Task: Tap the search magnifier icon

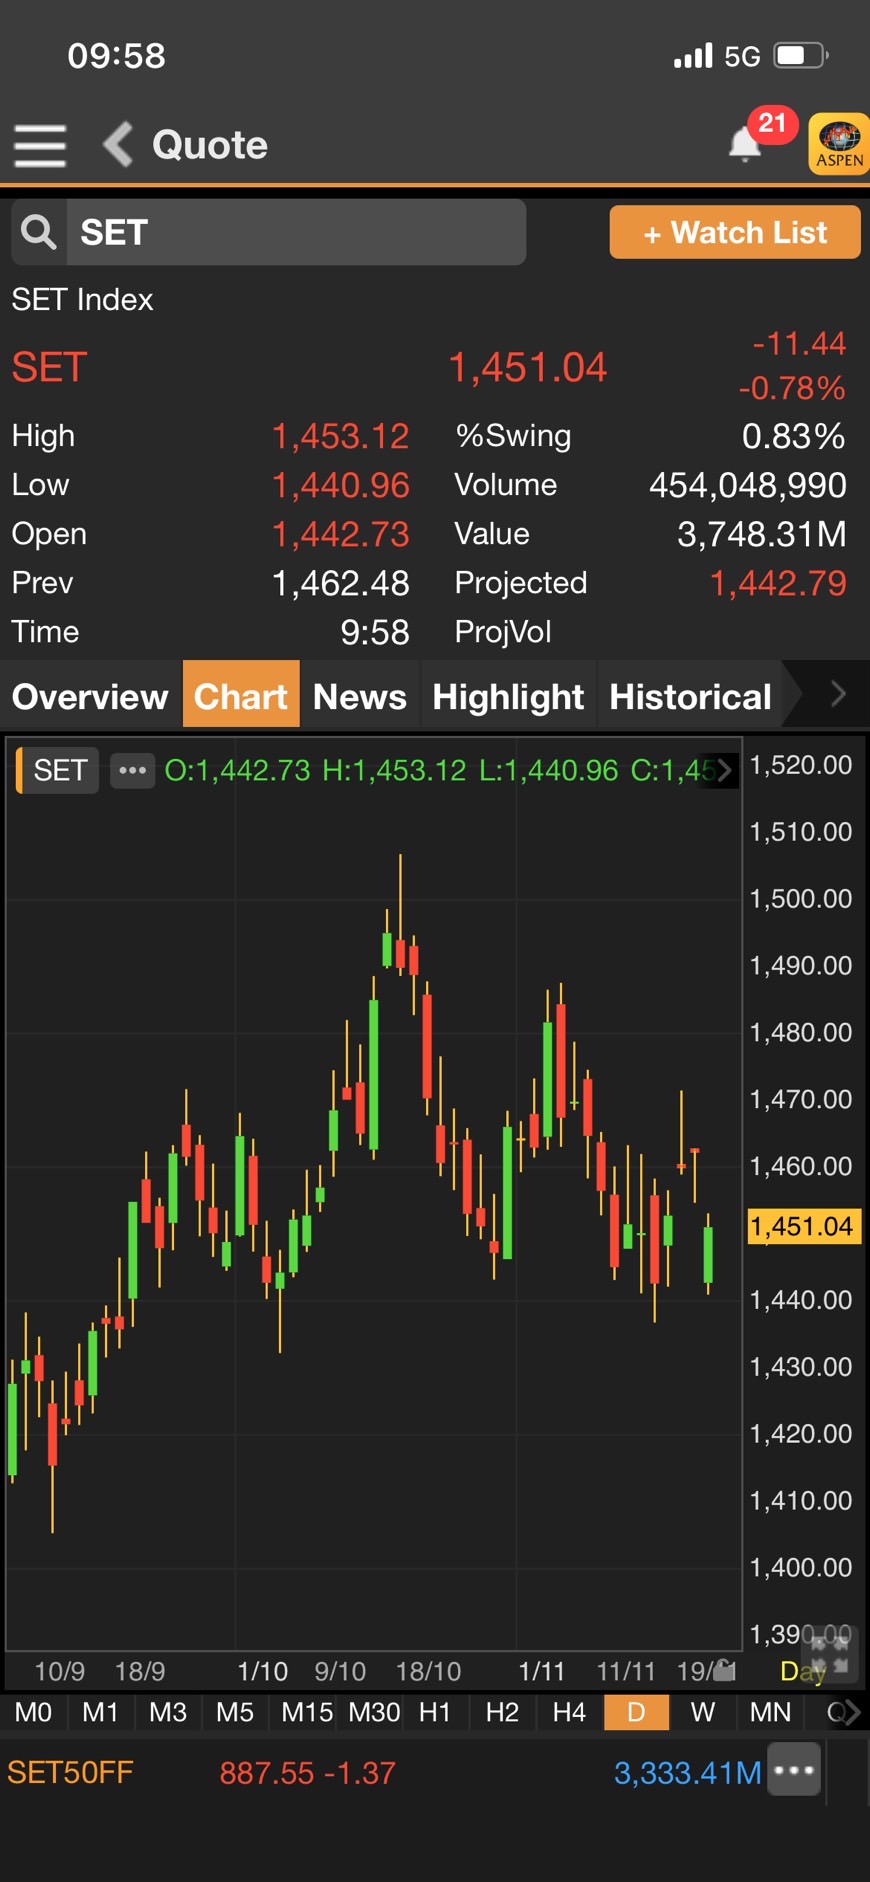Action: point(39,232)
